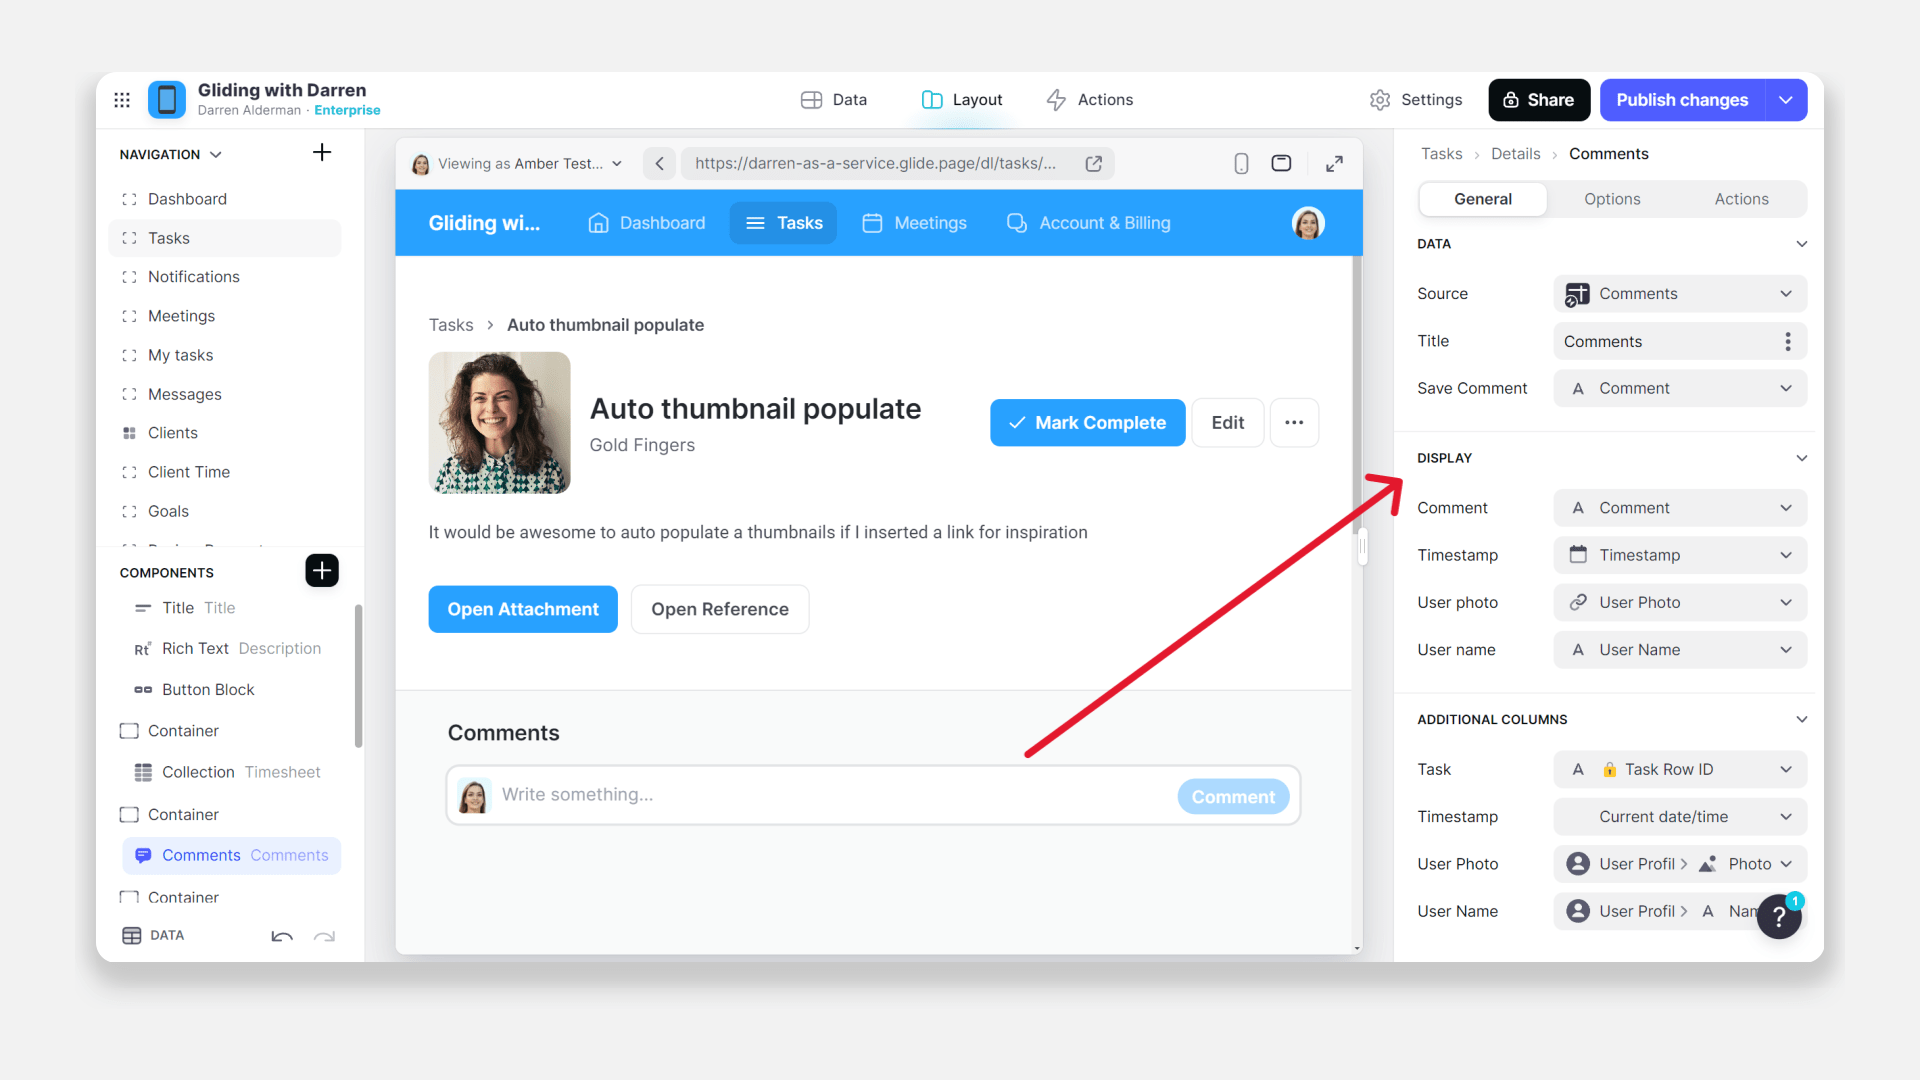Open the Source Comments dropdown
Image resolution: width=1920 pixels, height=1080 pixels.
pos(1680,294)
